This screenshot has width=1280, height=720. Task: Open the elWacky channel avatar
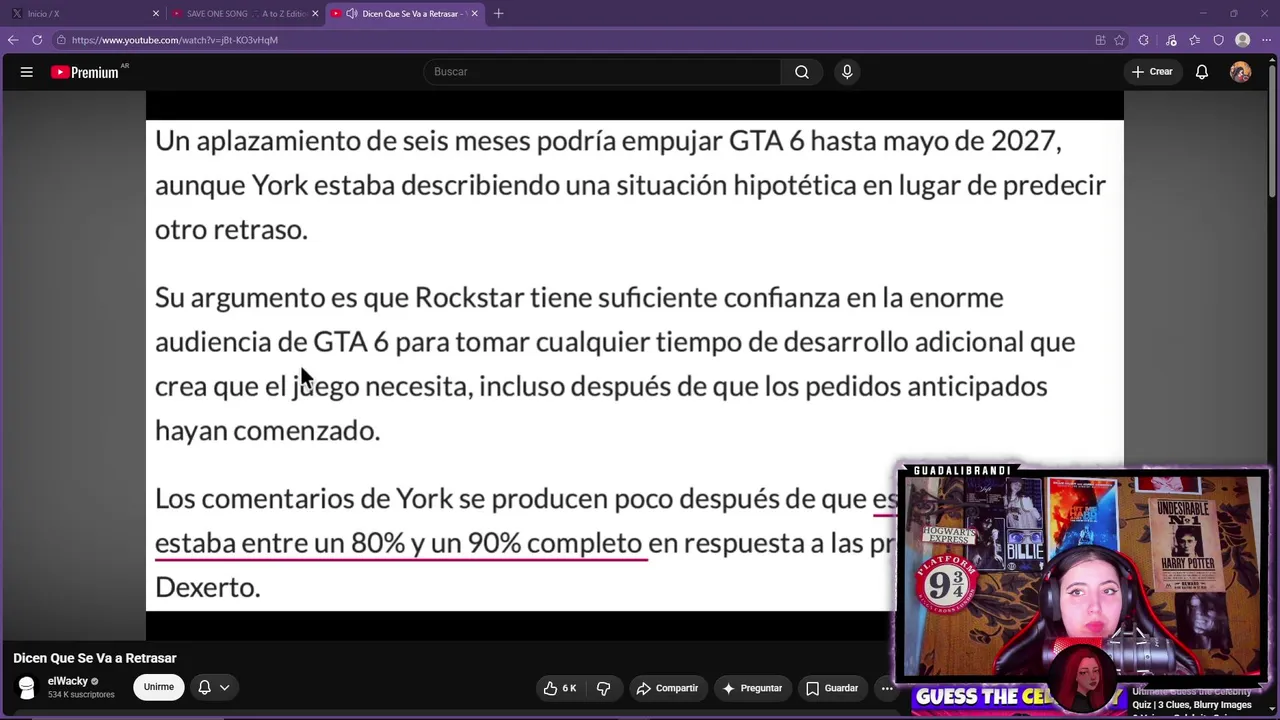coord(27,687)
